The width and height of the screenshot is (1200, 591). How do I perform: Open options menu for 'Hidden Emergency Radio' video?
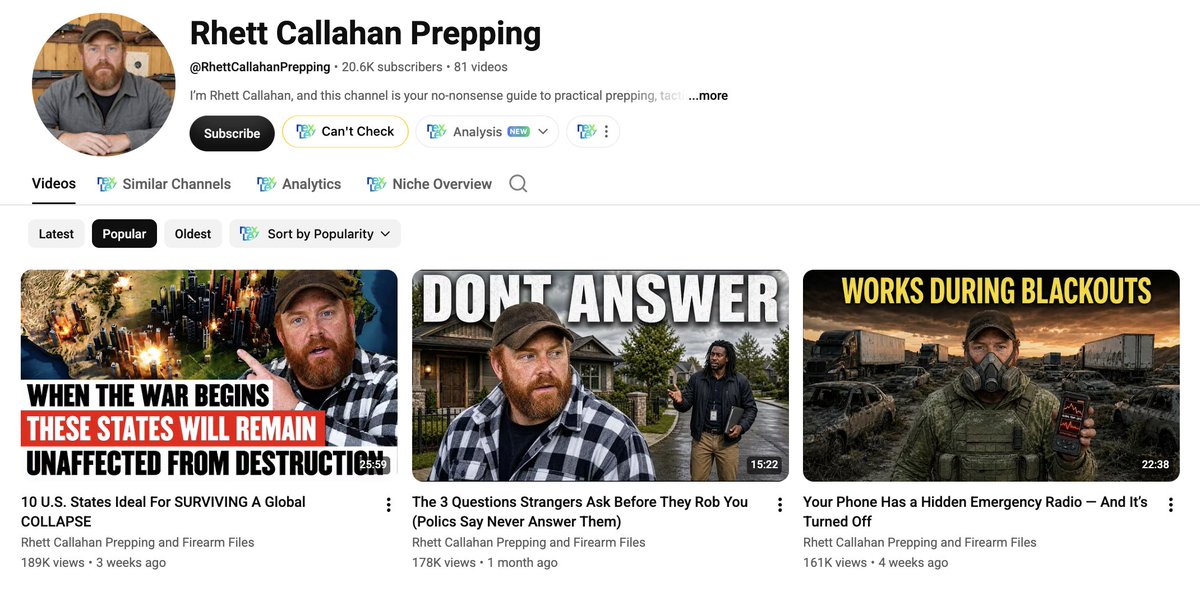coord(1170,505)
